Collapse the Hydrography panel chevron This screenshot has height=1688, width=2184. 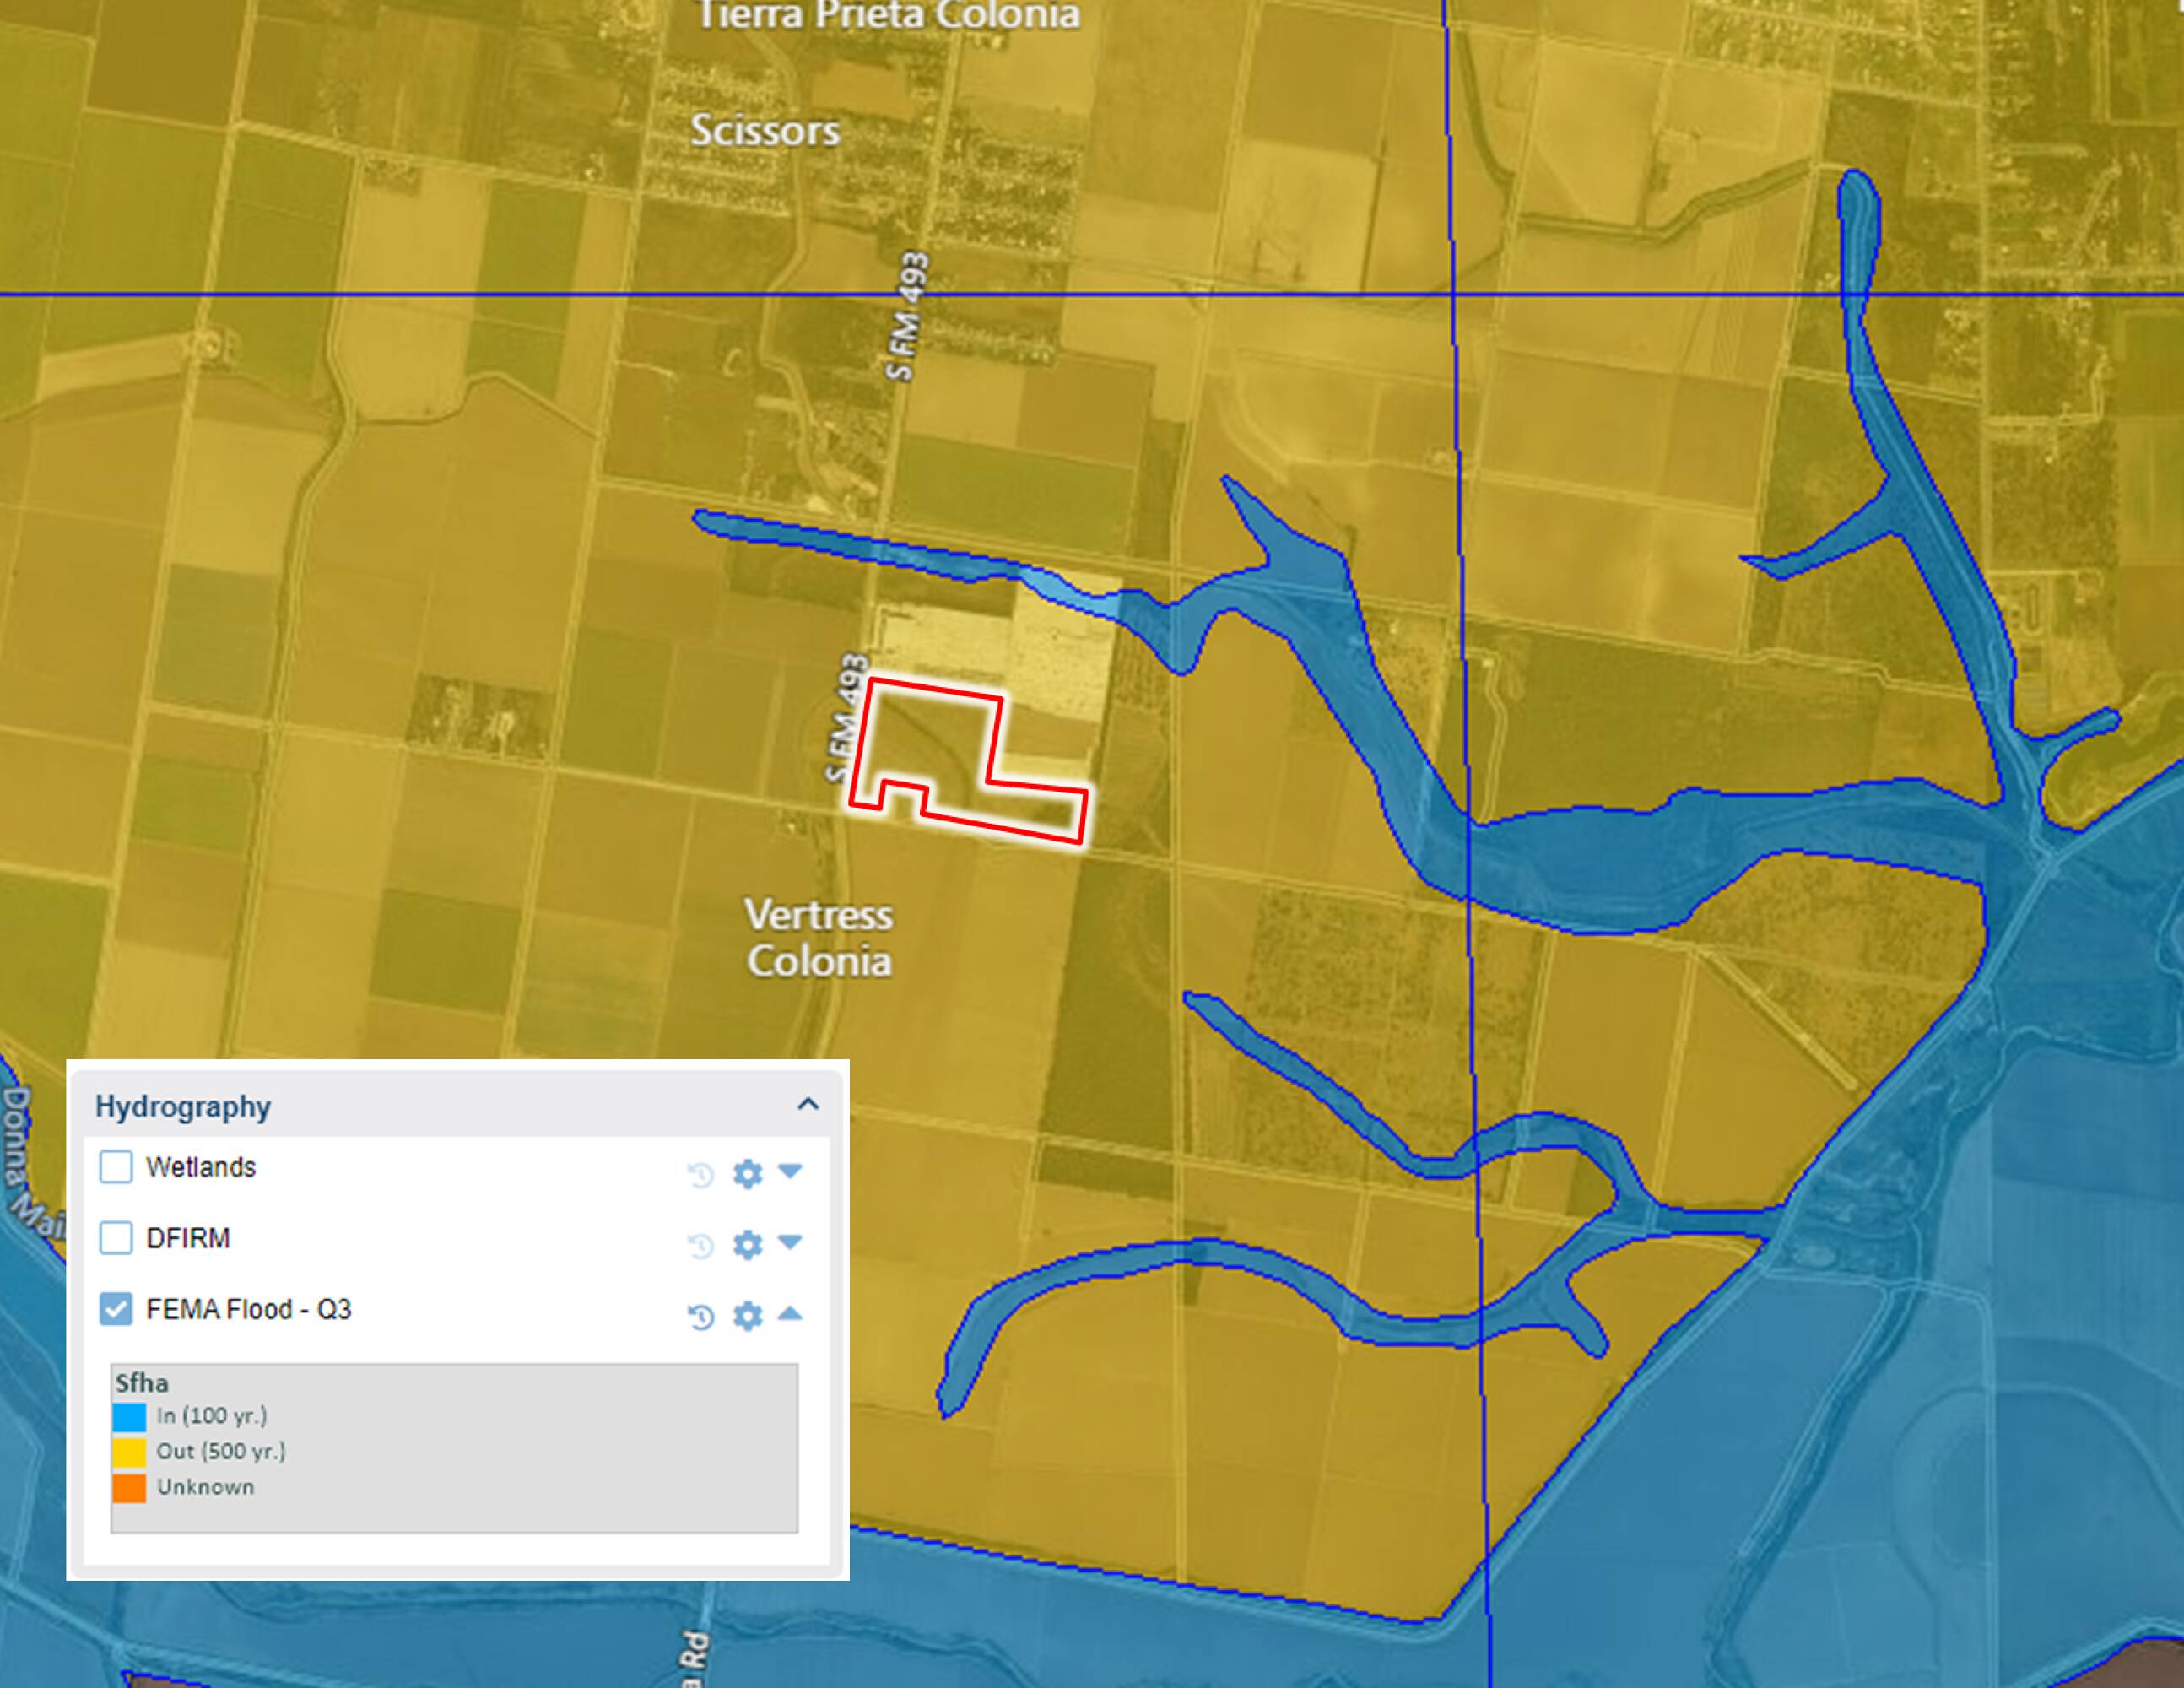808,1104
